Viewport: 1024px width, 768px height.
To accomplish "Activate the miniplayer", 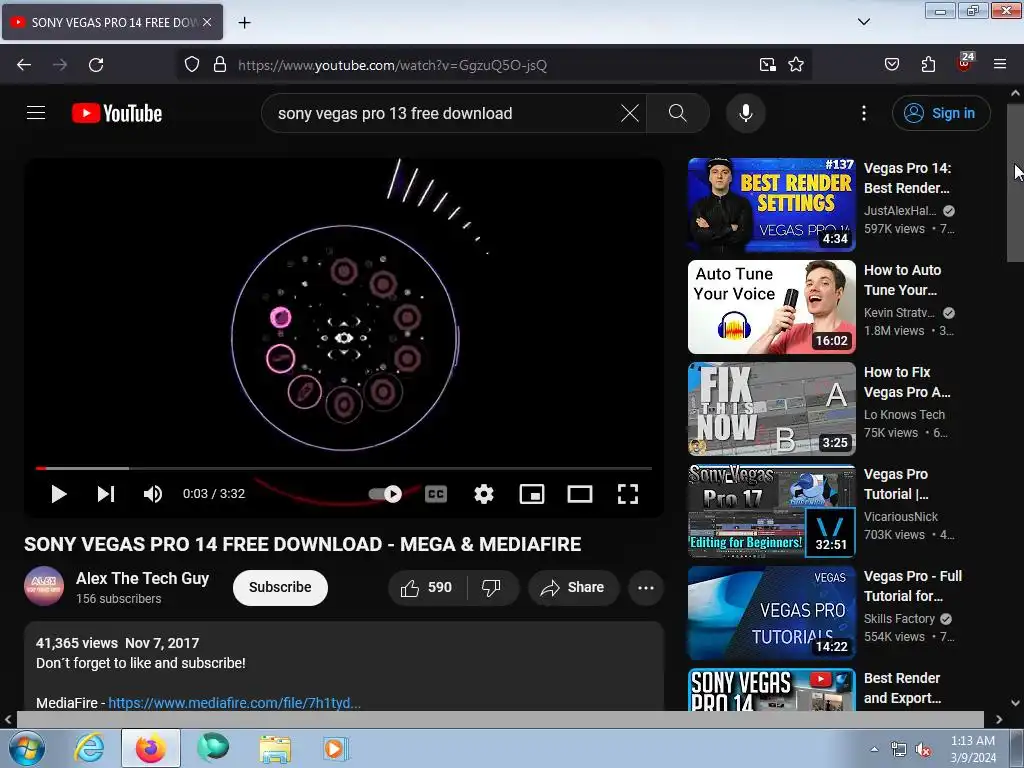I will [x=532, y=494].
